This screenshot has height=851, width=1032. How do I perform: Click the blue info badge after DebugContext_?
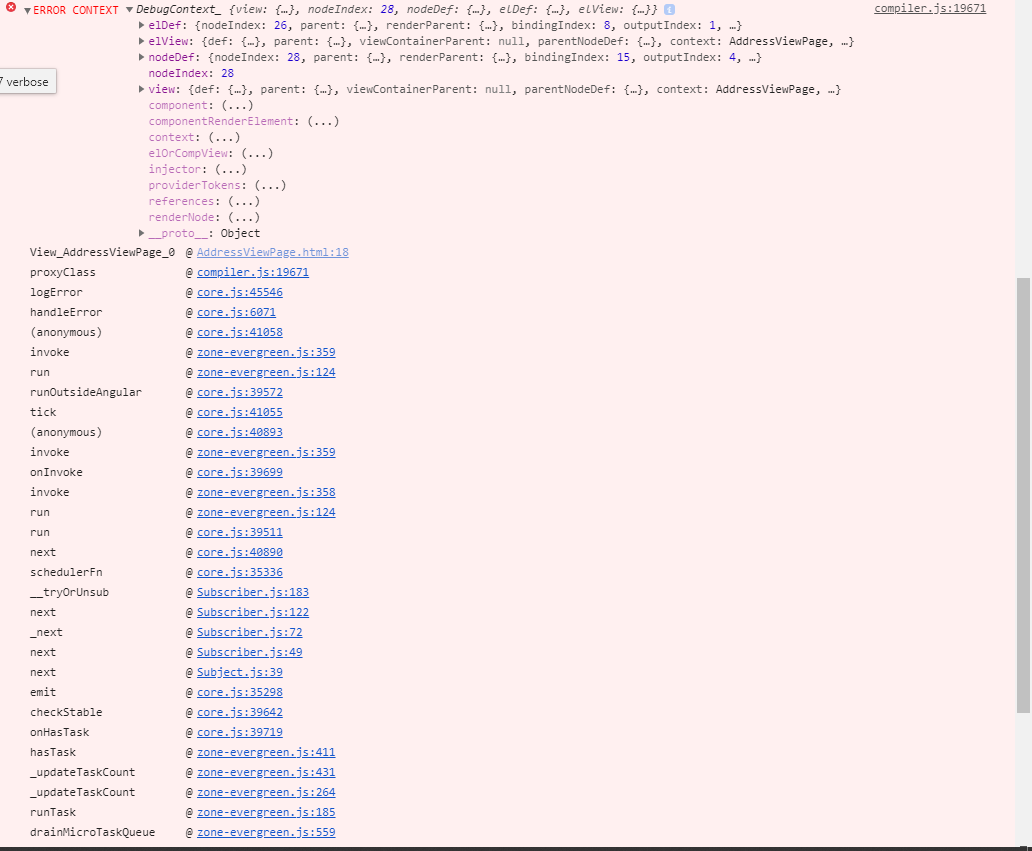click(669, 10)
